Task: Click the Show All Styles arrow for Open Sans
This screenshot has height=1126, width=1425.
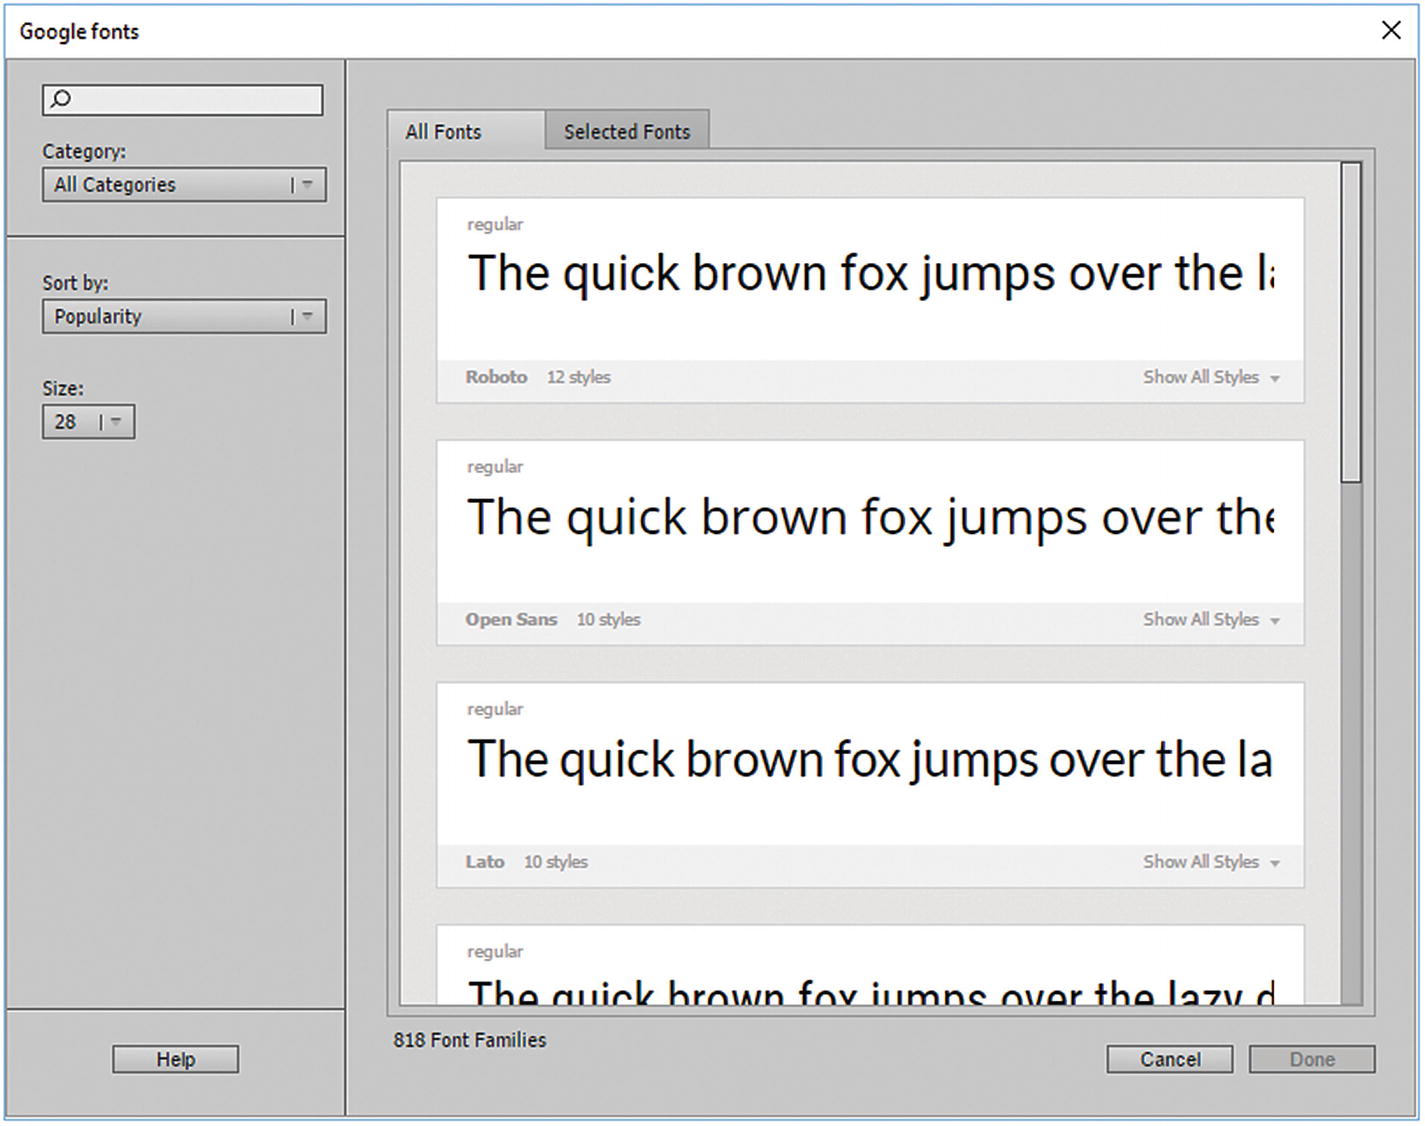Action: (x=1275, y=620)
